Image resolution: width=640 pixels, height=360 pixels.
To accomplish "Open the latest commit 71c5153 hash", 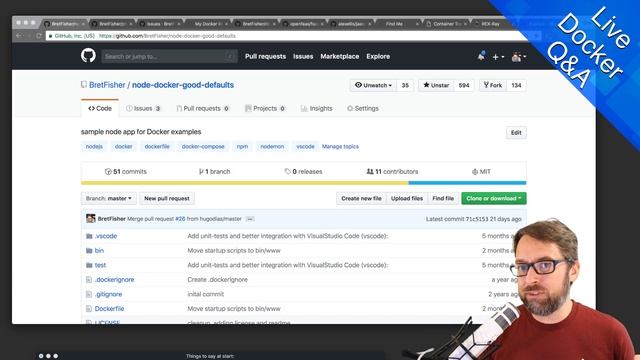I will click(x=477, y=219).
